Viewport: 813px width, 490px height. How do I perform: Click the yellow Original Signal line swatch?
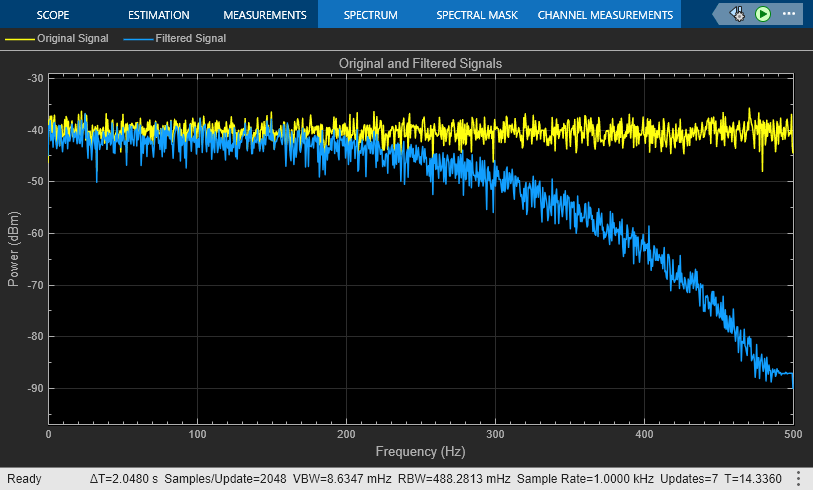tap(19, 39)
